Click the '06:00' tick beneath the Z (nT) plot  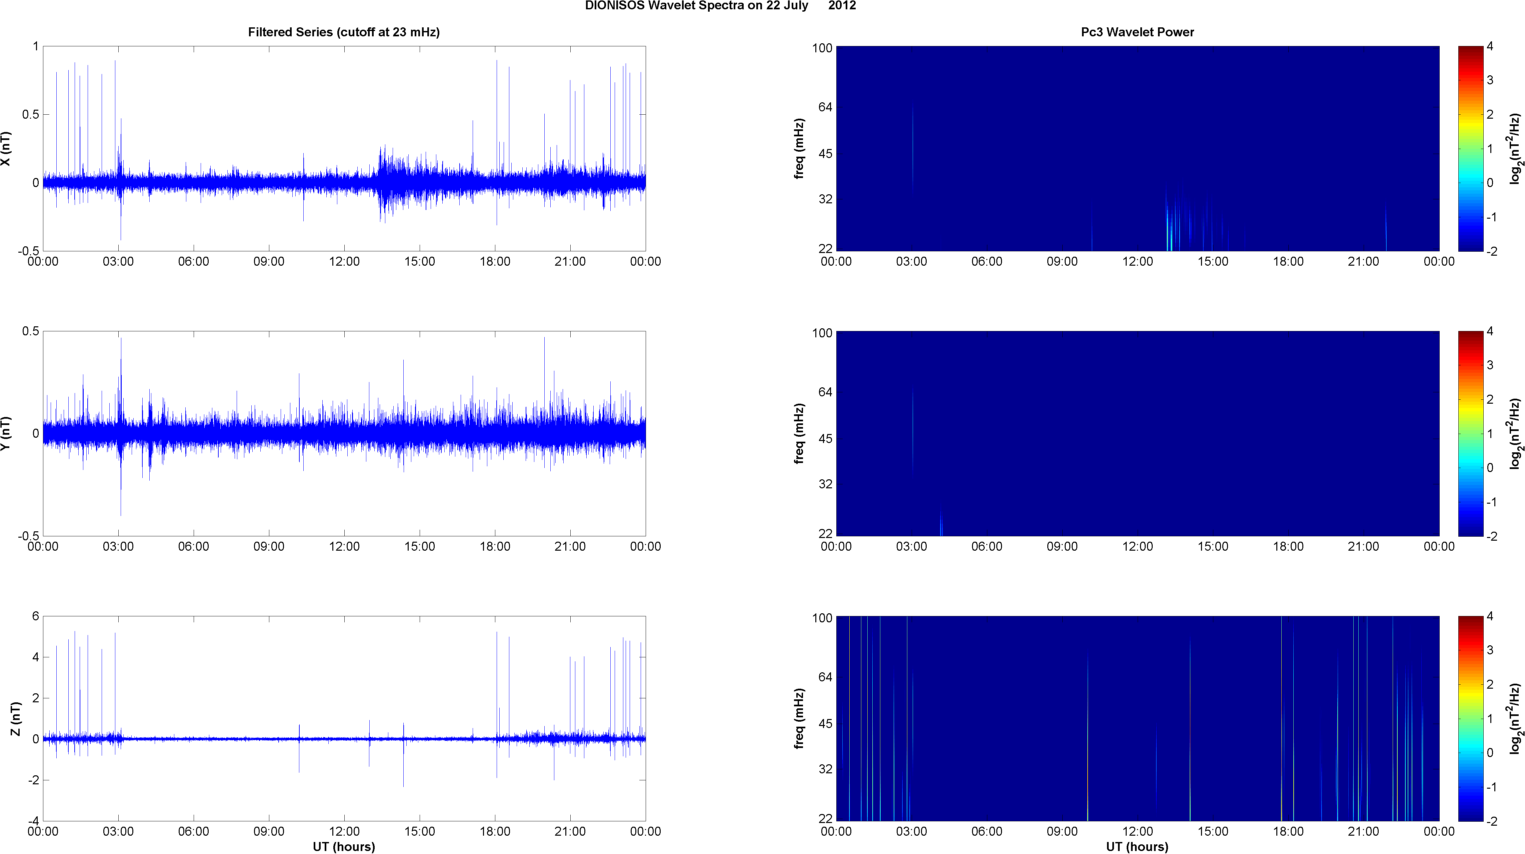click(194, 832)
